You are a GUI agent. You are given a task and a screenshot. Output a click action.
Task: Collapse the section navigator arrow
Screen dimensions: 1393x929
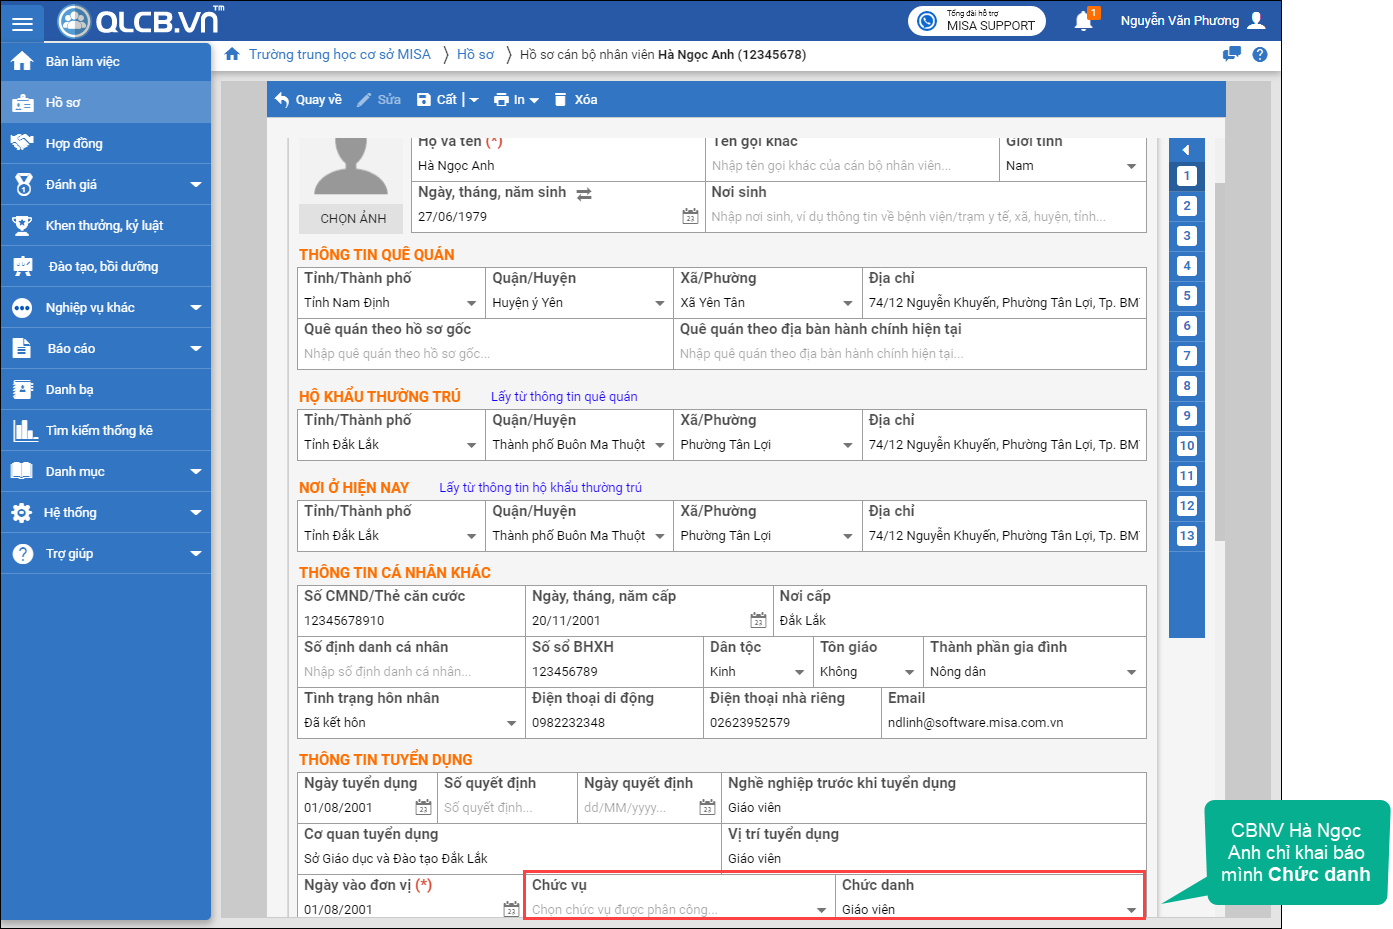(1186, 150)
